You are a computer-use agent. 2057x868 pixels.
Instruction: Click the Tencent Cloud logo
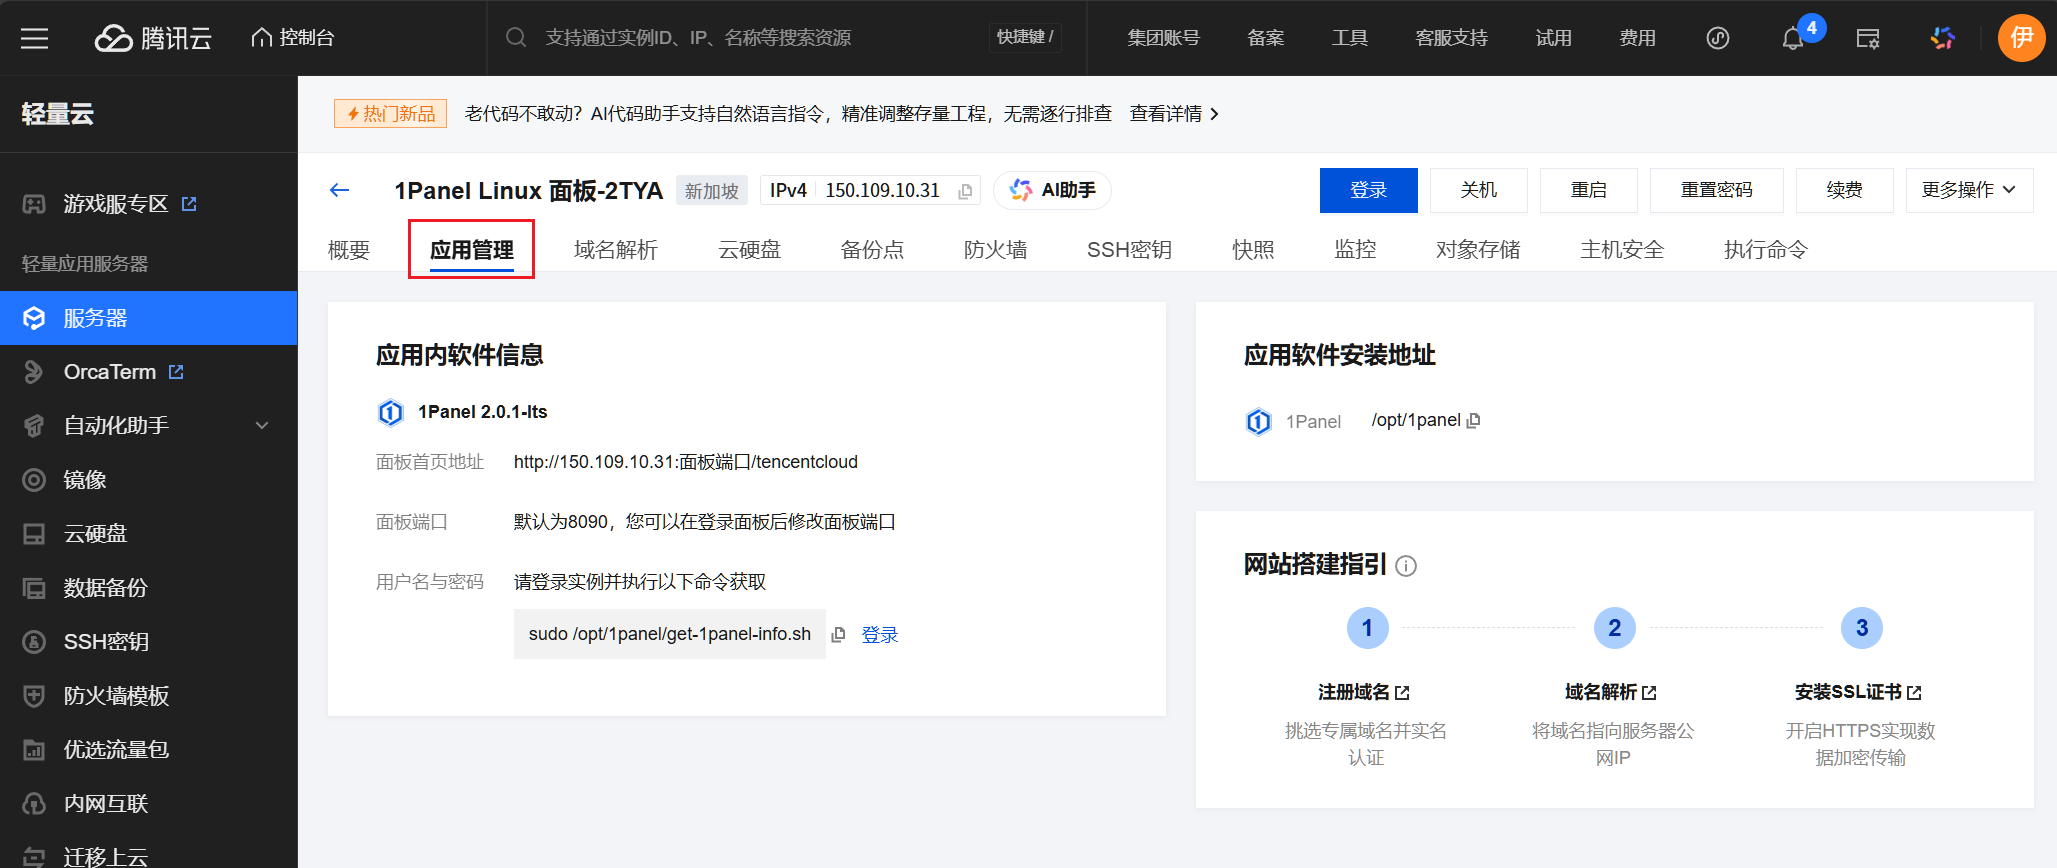pos(153,38)
